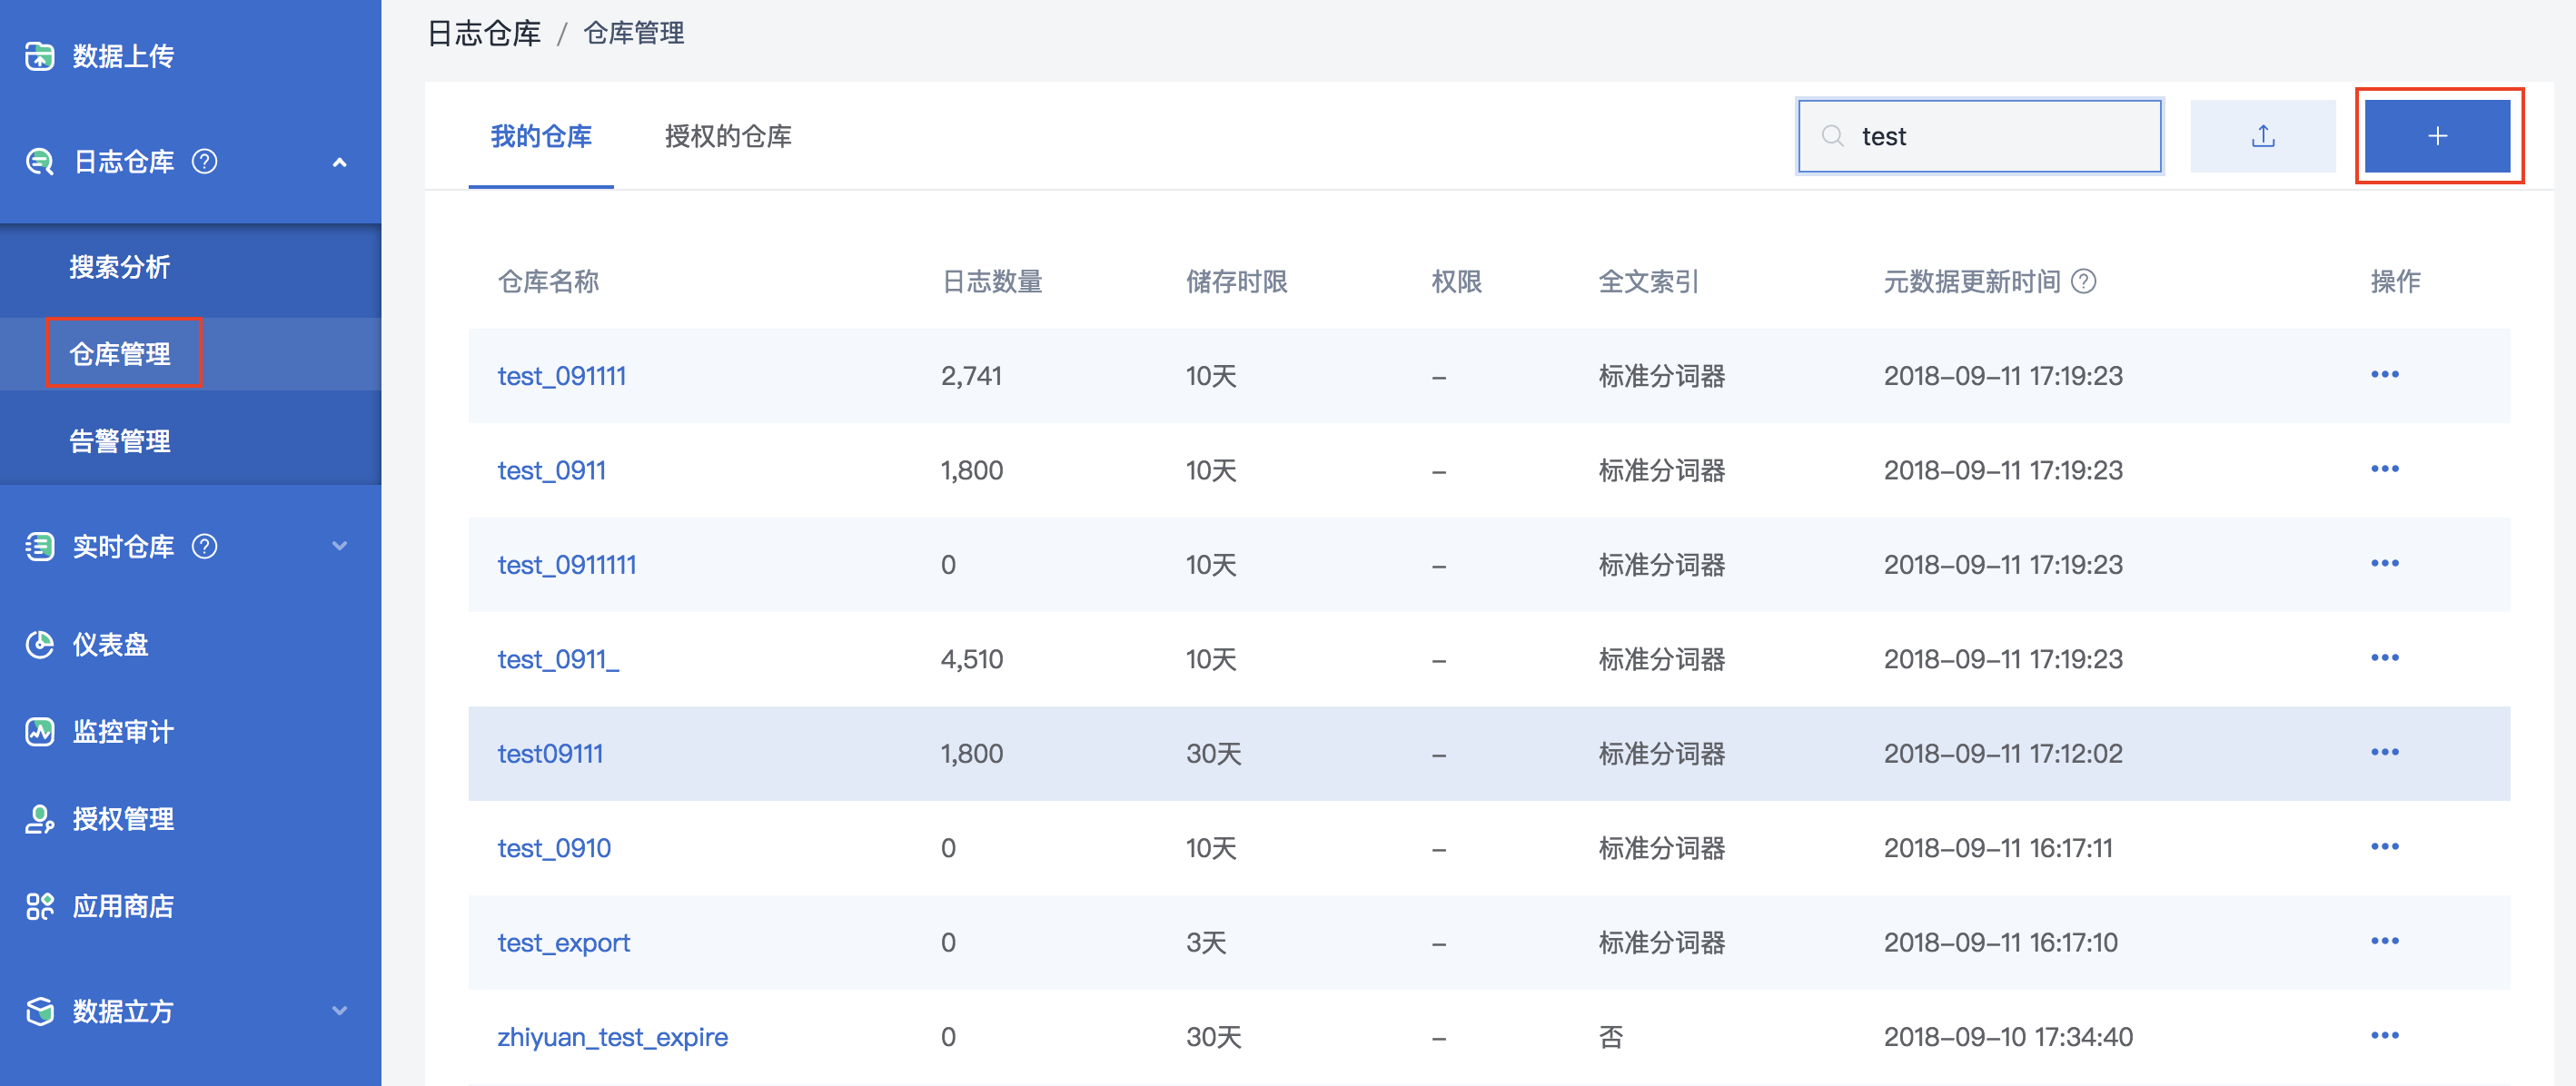2576x1086 pixels.
Task: Open repository test_0911_
Action: pos(558,659)
